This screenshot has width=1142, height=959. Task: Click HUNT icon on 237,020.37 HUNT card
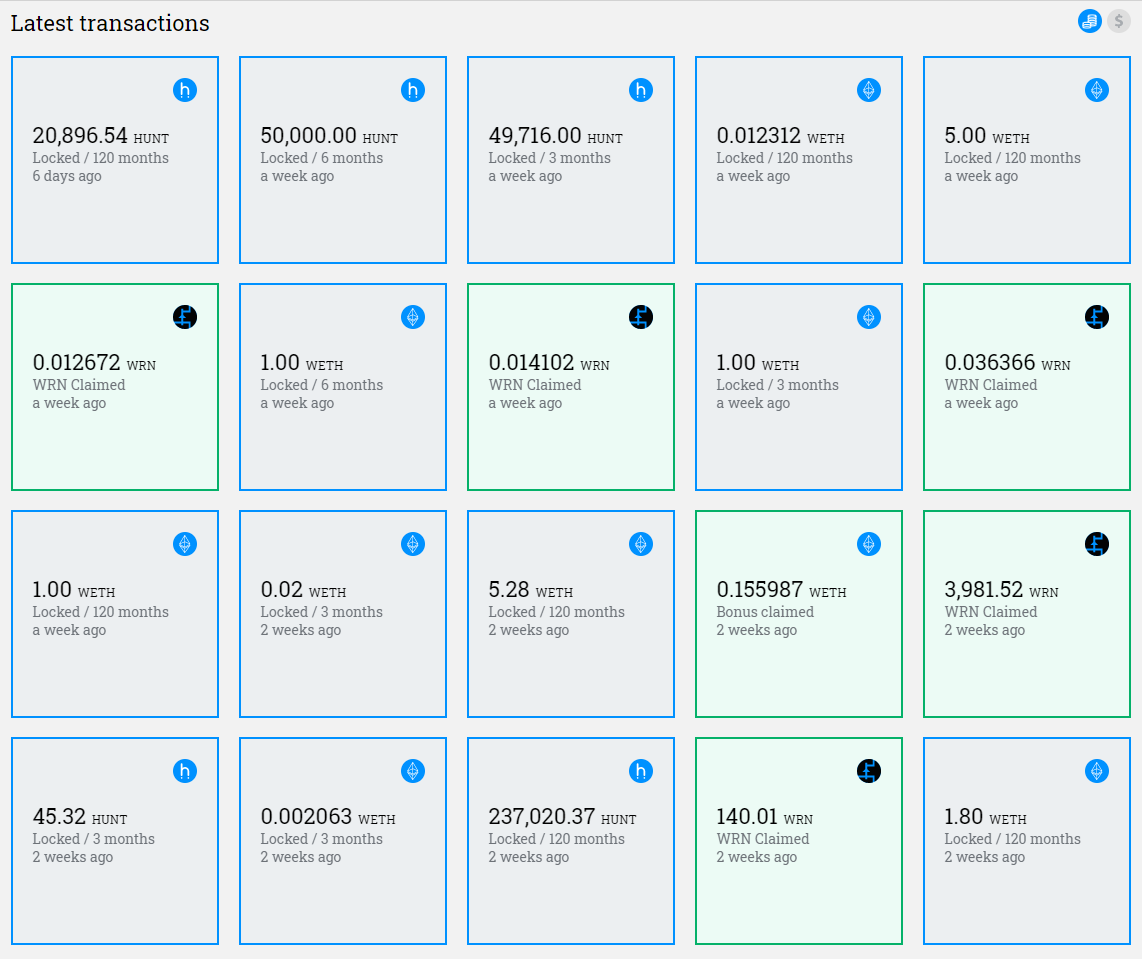tap(641, 771)
